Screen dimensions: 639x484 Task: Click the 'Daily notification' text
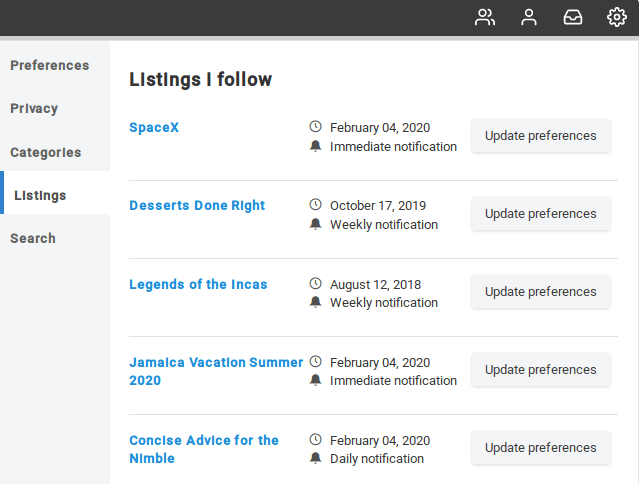[x=377, y=459]
